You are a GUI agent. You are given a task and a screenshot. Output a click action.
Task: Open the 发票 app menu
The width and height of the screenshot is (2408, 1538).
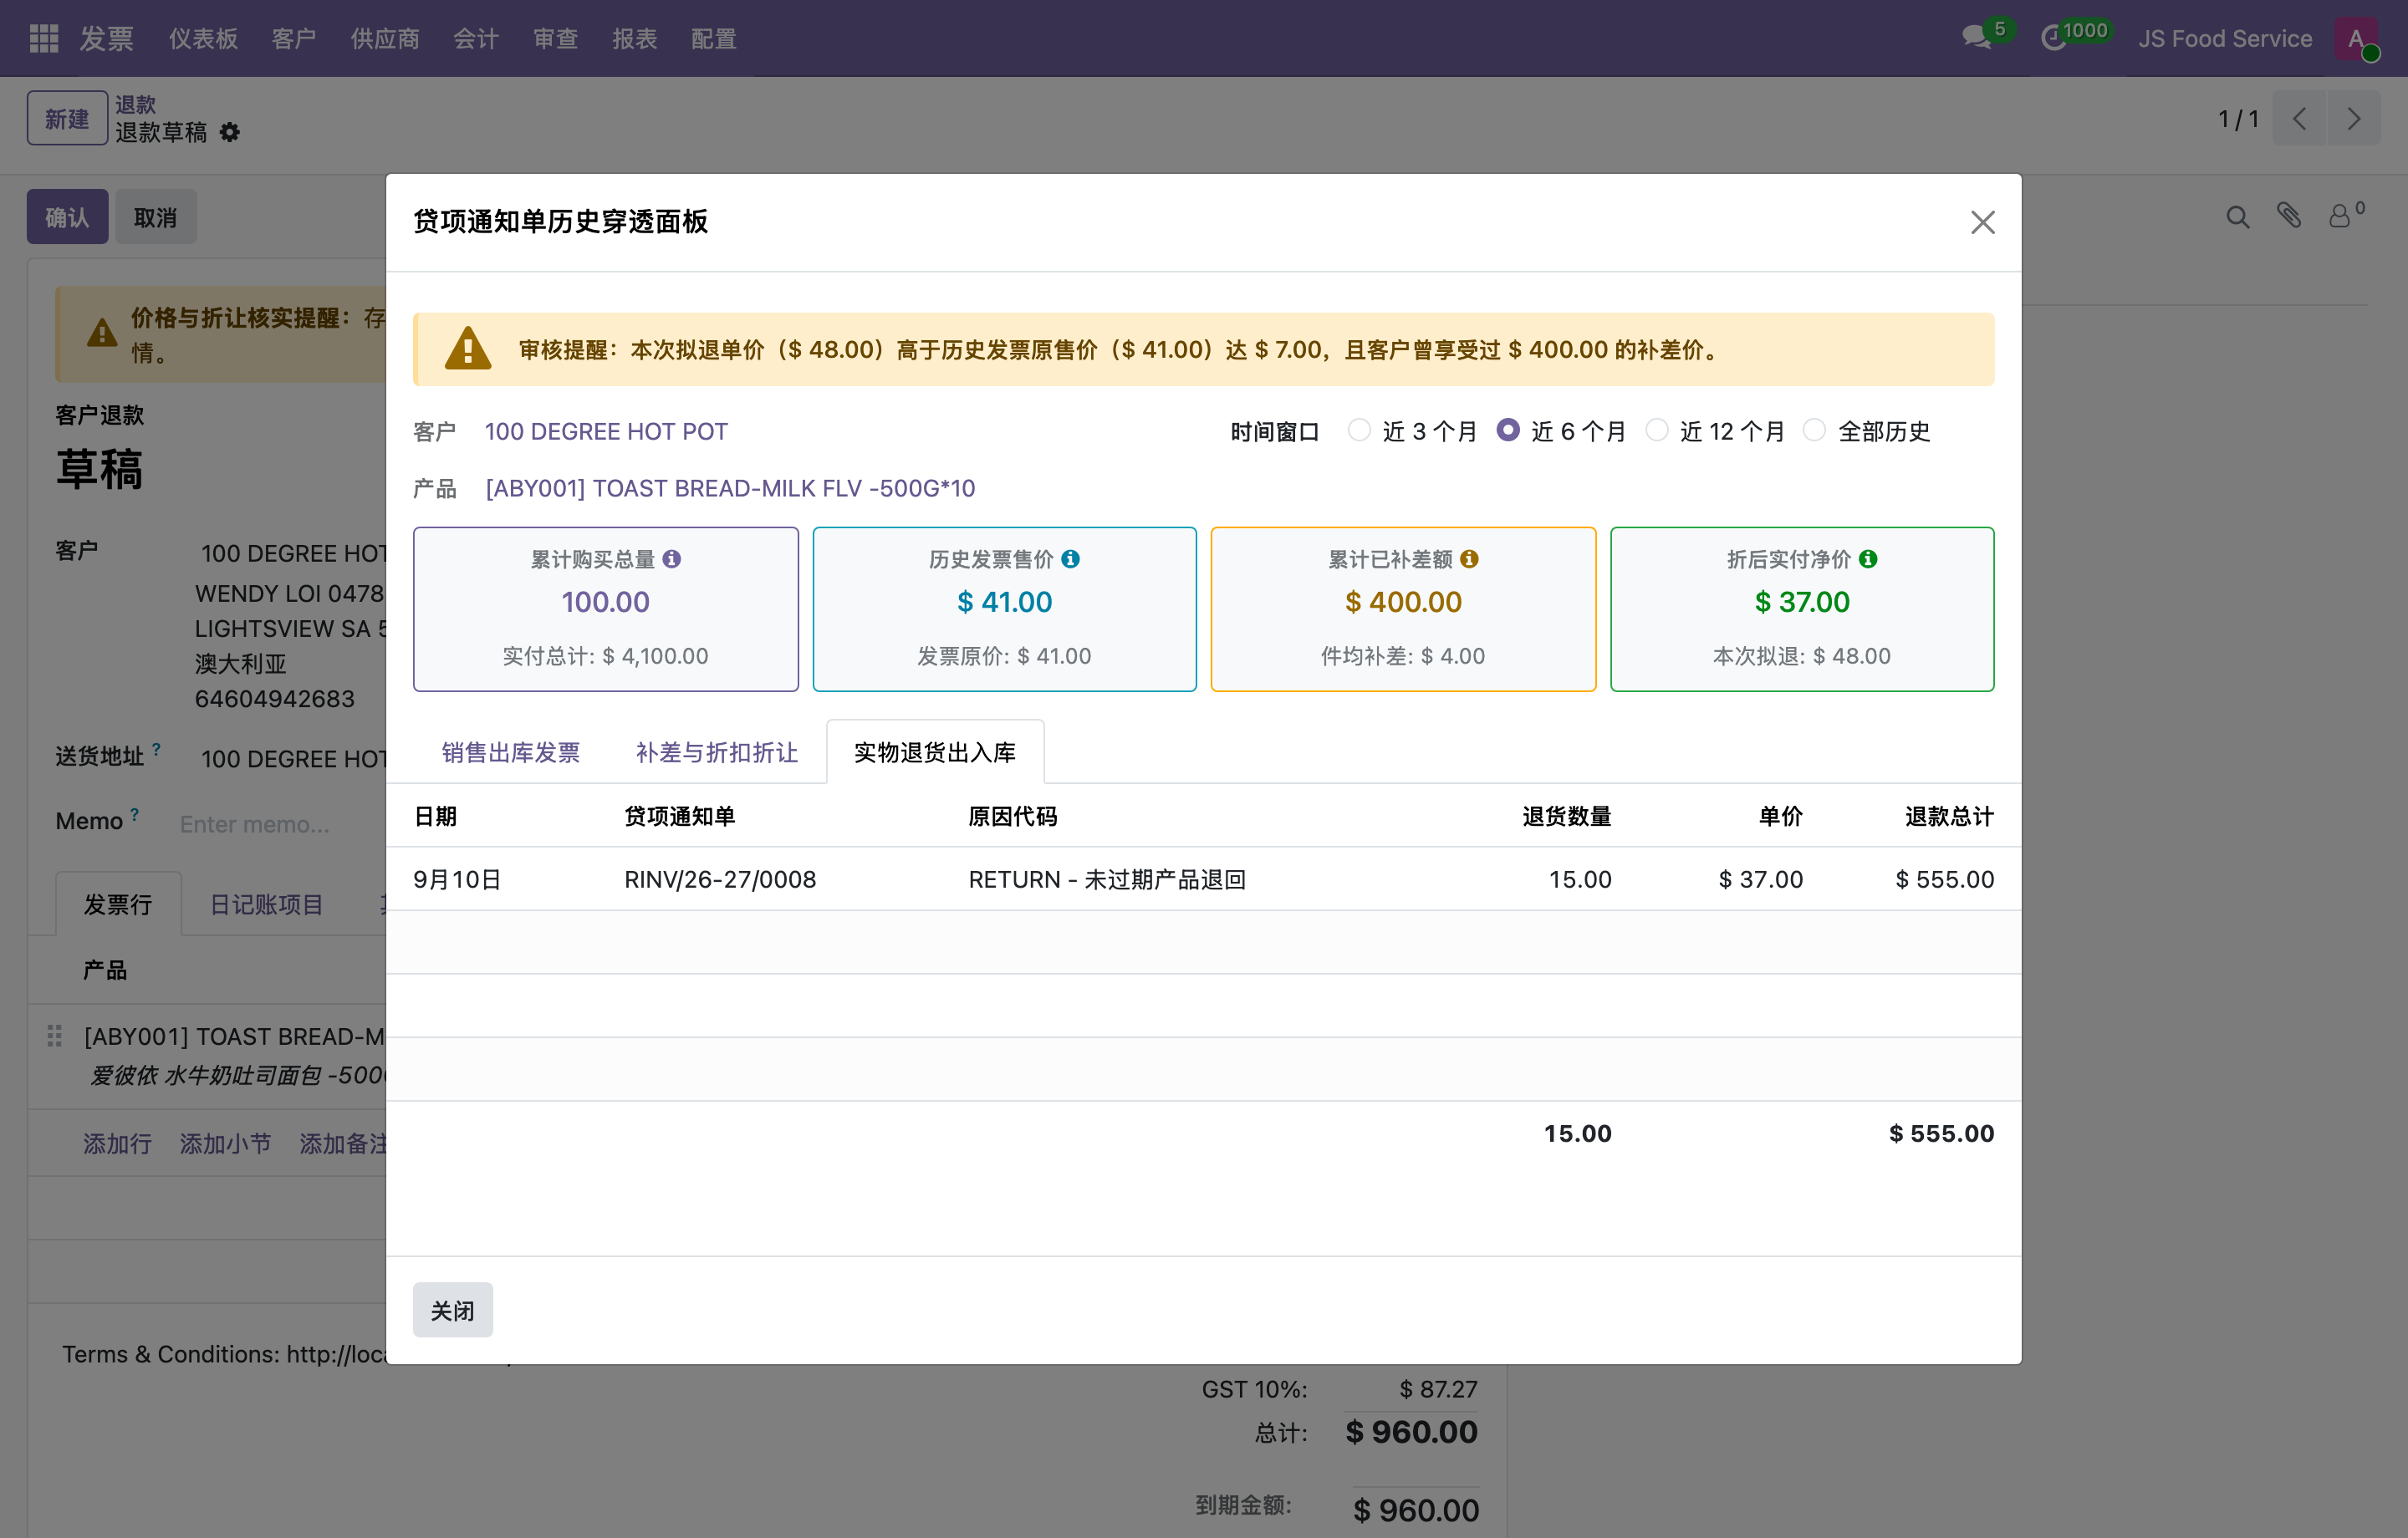[107, 38]
